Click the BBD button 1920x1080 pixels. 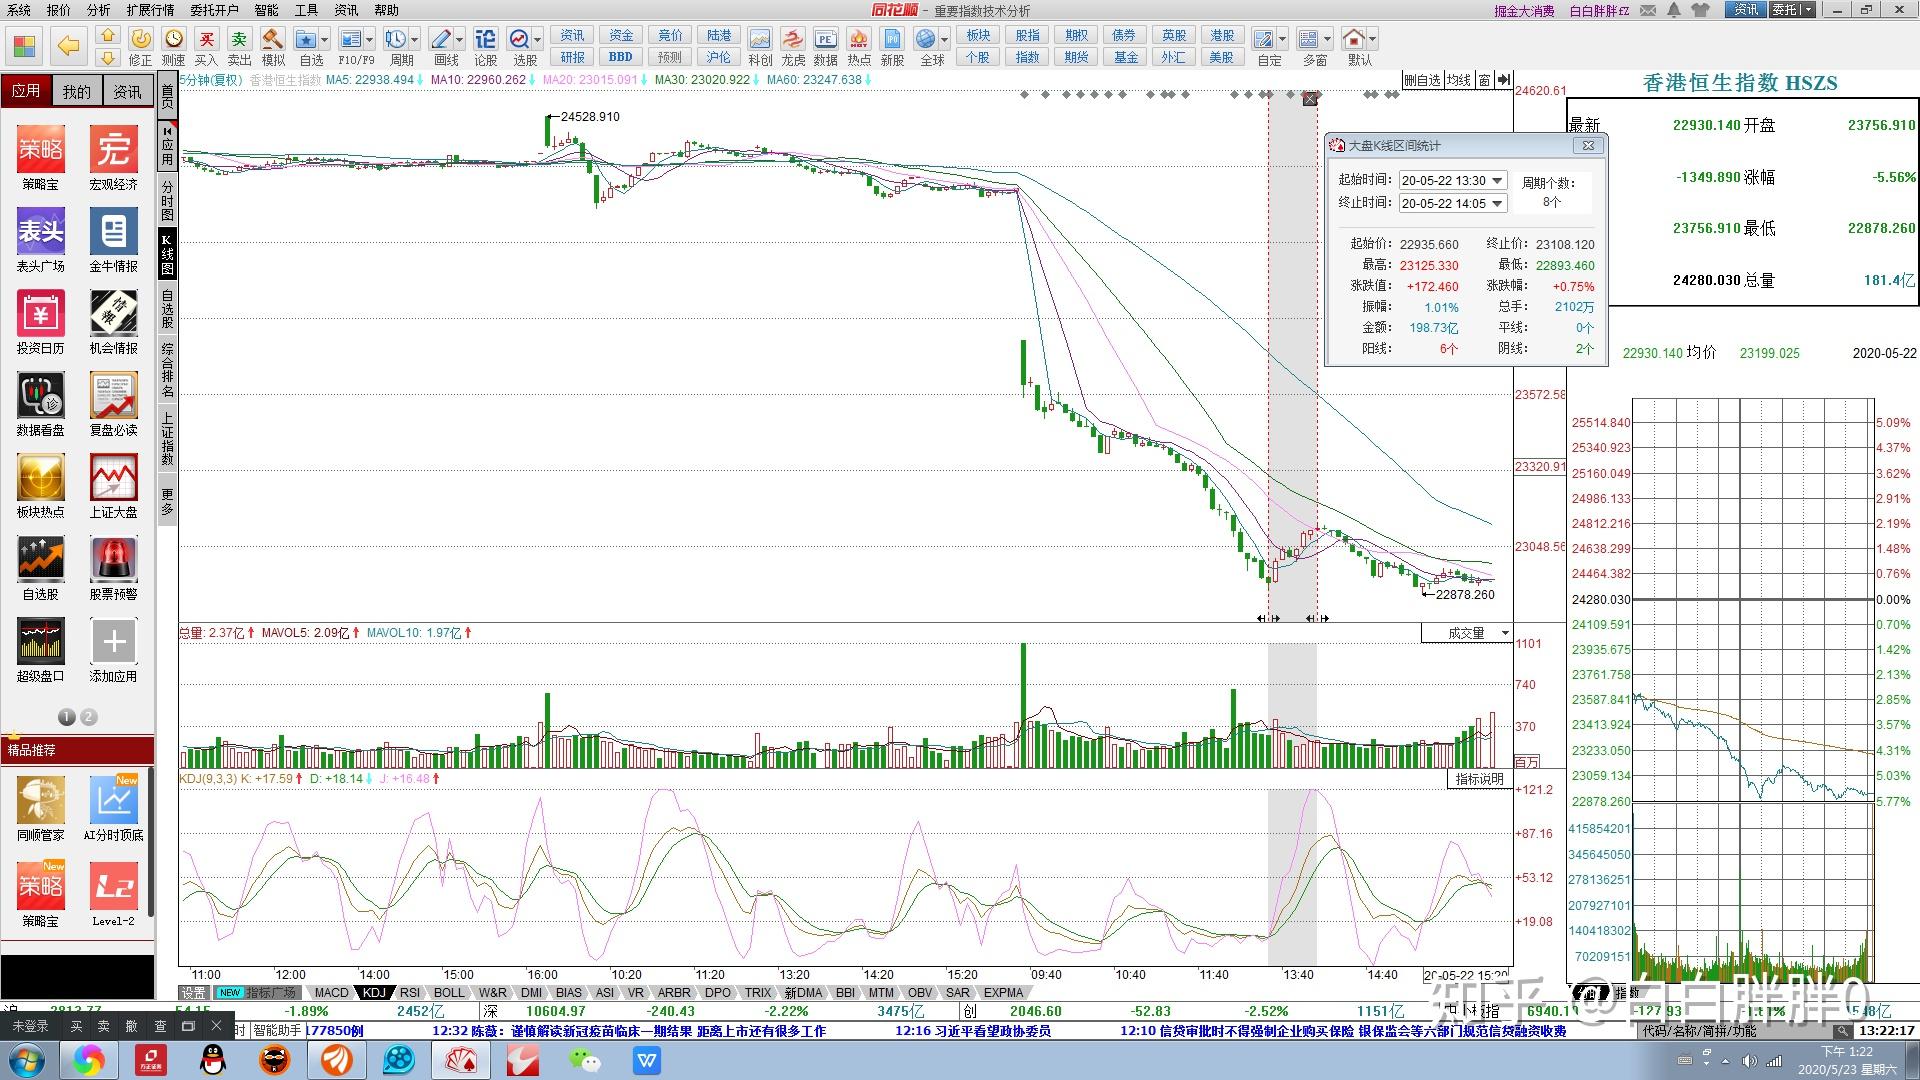pyautogui.click(x=620, y=57)
